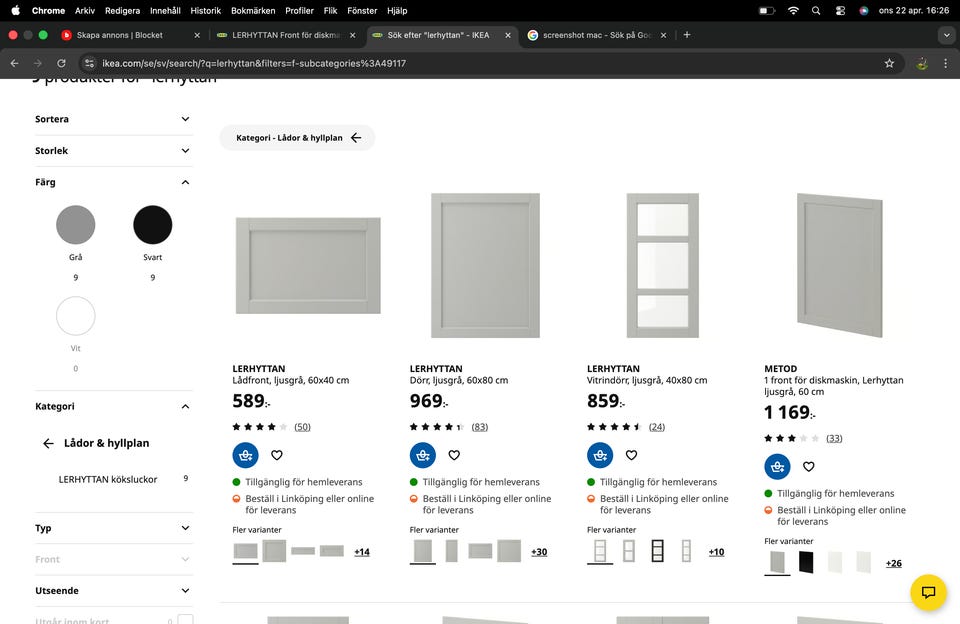Image resolution: width=960 pixels, height=624 pixels.
Task: Save METOD dishwasher front to favorites
Action: (809, 466)
